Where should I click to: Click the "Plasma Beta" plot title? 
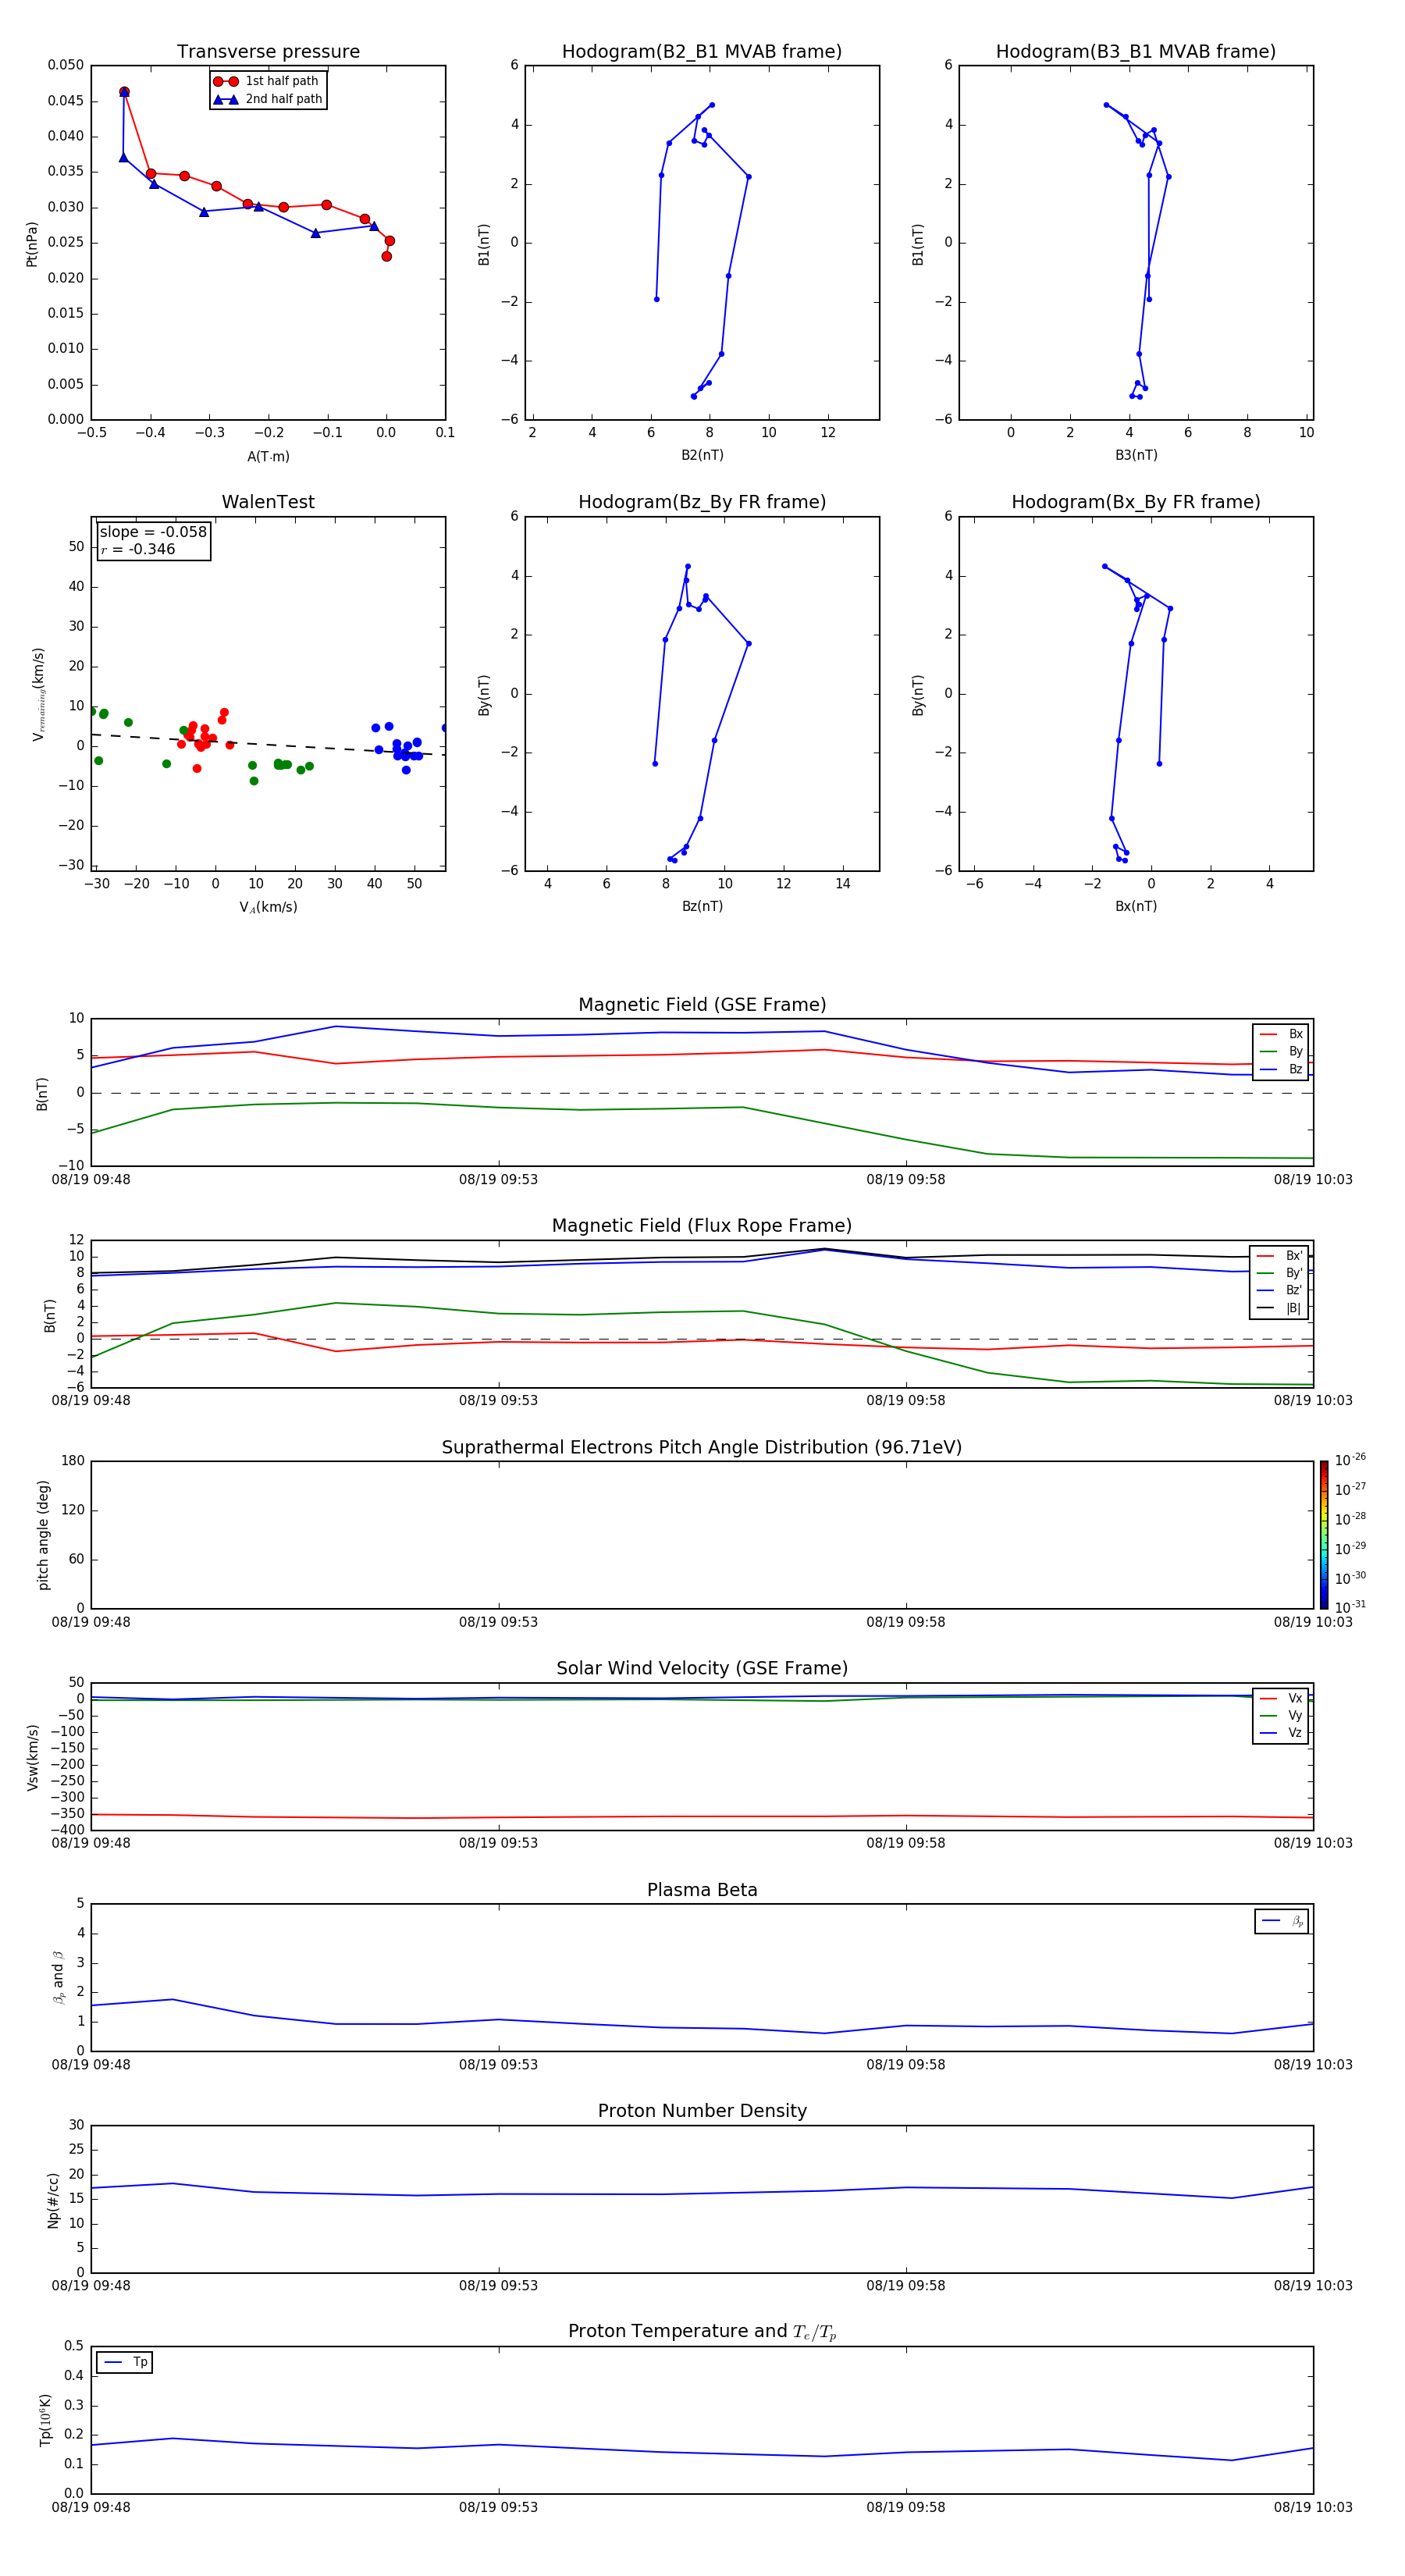pyautogui.click(x=702, y=1890)
